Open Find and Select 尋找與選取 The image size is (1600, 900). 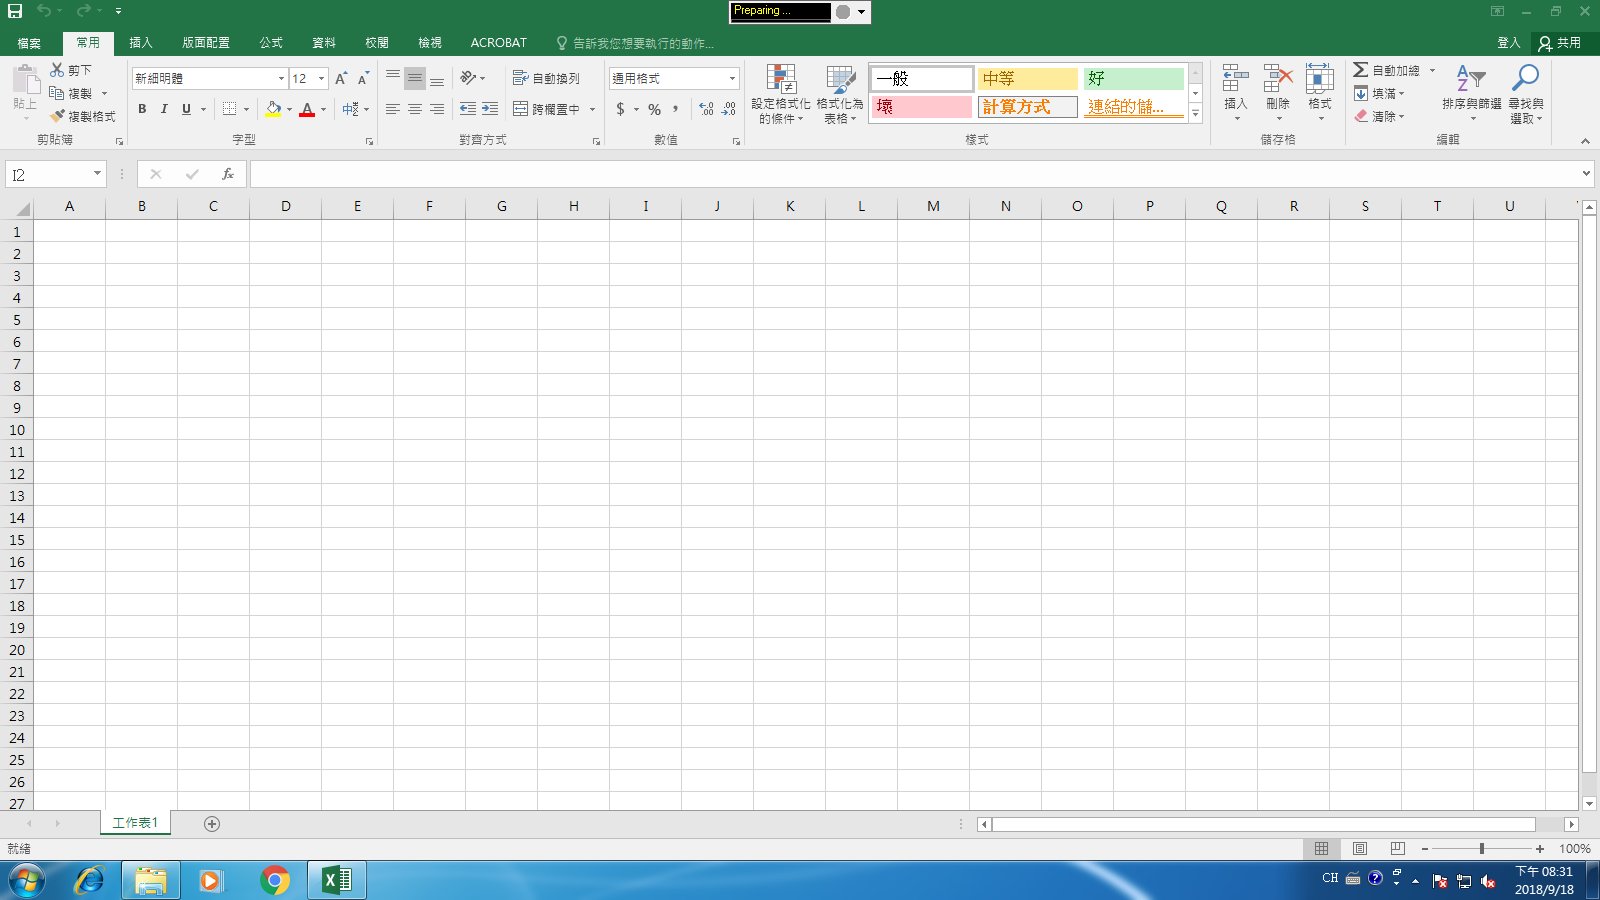1526,93
